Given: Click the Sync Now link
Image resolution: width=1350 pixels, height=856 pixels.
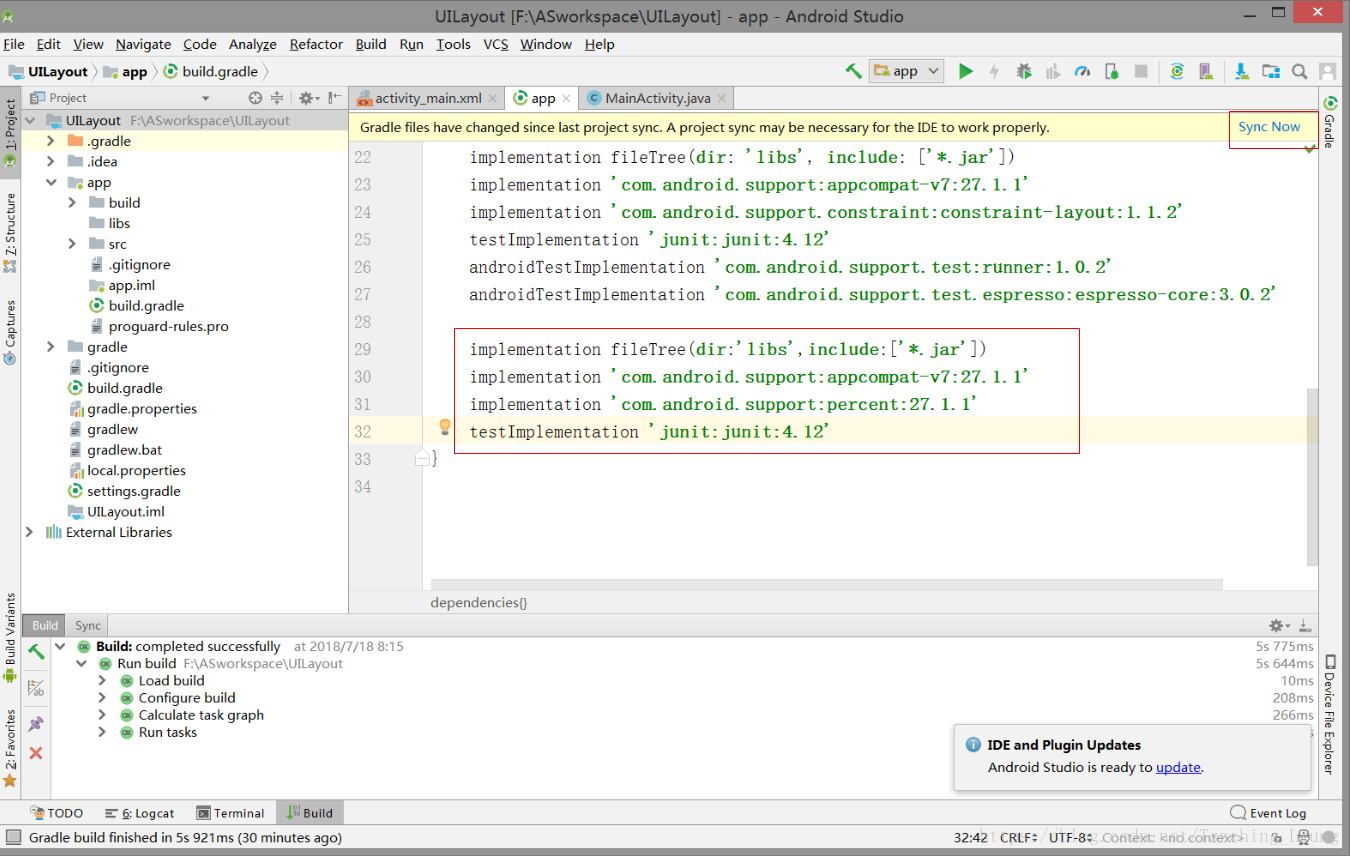Looking at the screenshot, I should tap(1269, 127).
